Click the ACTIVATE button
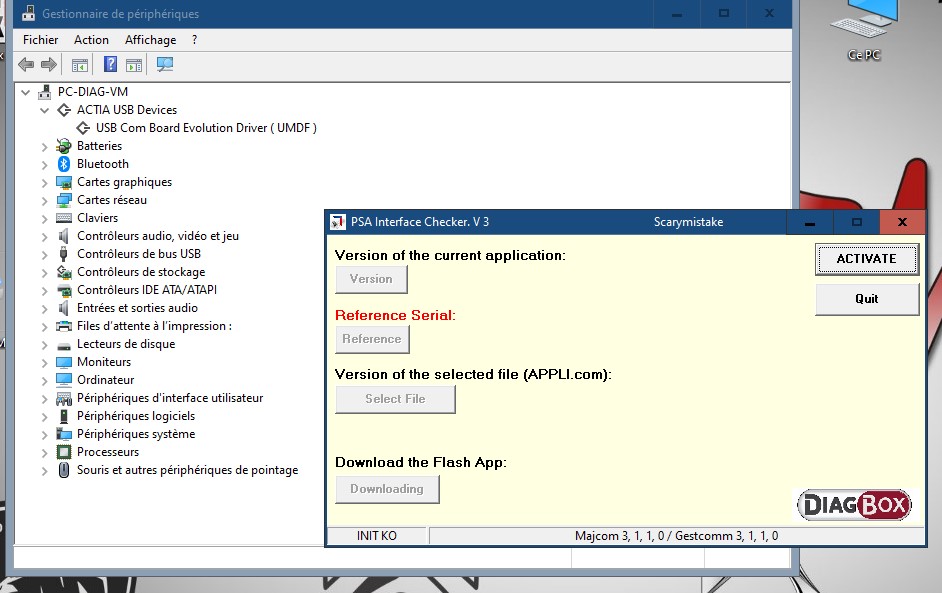Viewport: 942px width, 593px height. pyautogui.click(x=866, y=259)
